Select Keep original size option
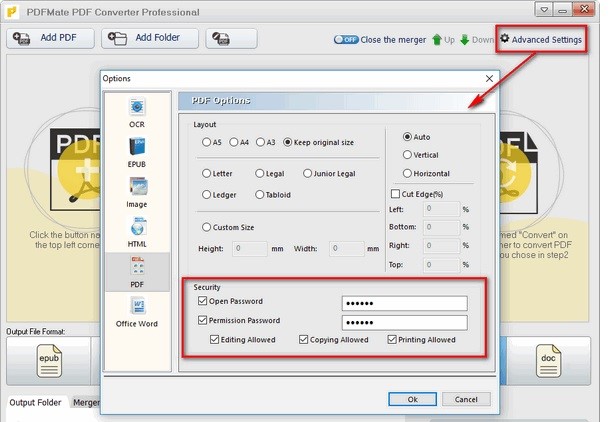Image resolution: width=612 pixels, height=422 pixels. tap(288, 142)
